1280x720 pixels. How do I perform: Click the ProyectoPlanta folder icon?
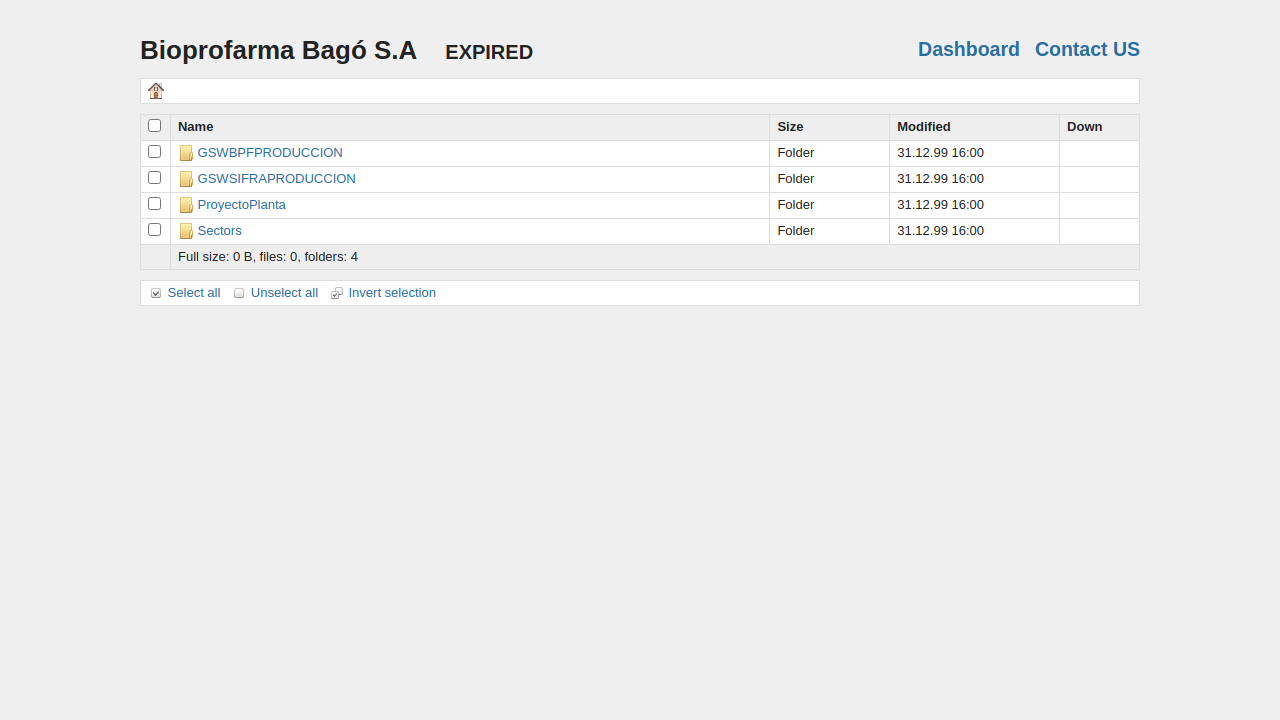click(x=186, y=205)
